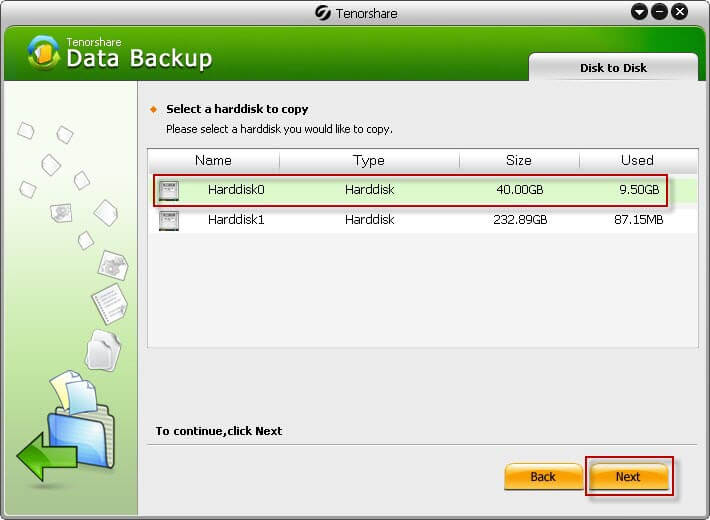
Task: Click the Used column header
Action: pyautogui.click(x=637, y=160)
